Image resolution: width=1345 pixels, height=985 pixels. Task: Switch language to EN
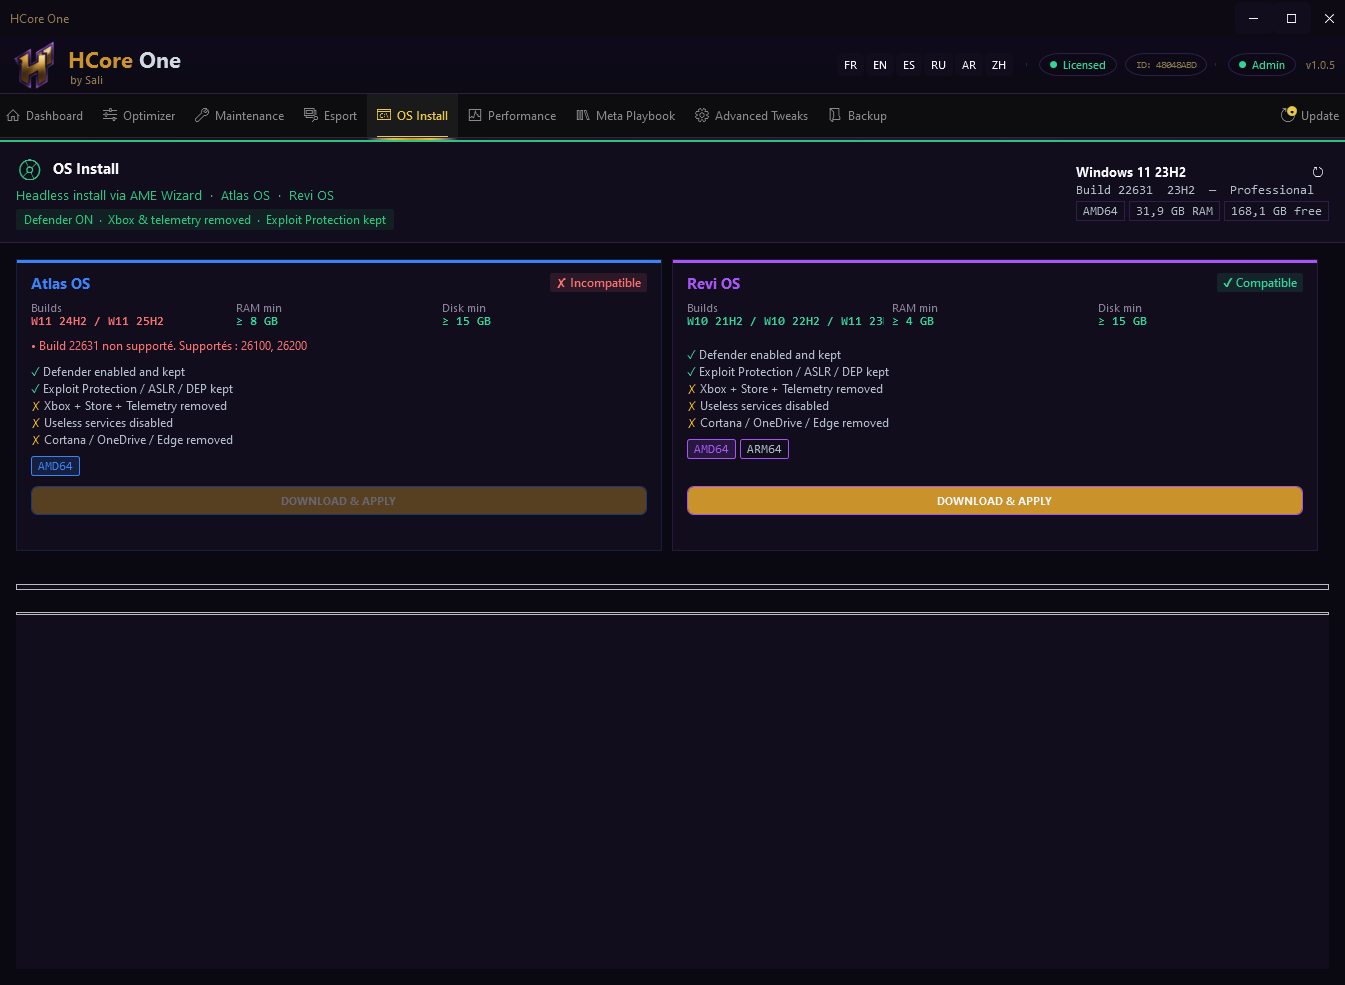pos(880,65)
